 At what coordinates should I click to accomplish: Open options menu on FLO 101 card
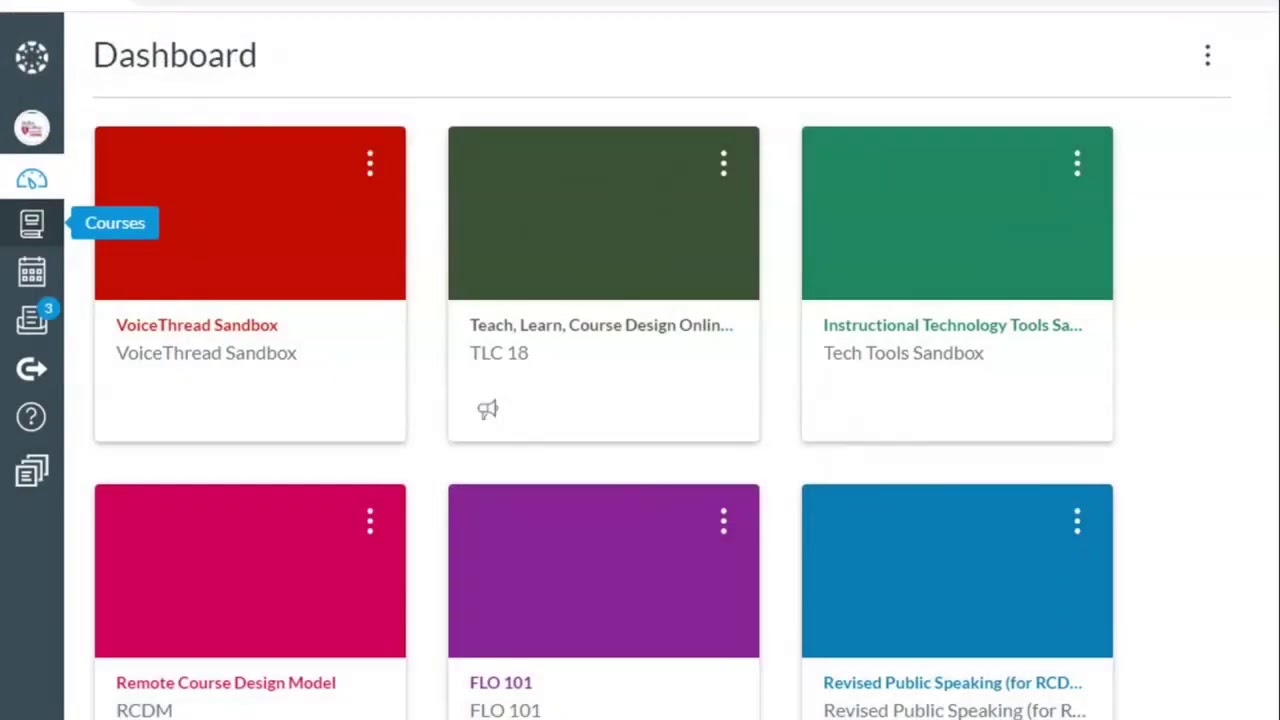point(723,521)
